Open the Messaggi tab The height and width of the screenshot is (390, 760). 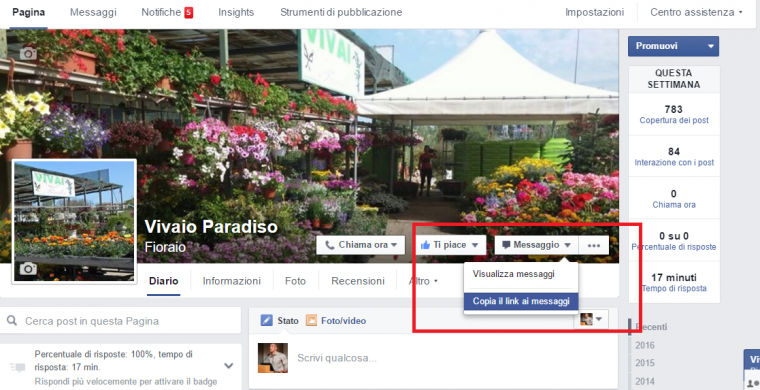pos(93,13)
